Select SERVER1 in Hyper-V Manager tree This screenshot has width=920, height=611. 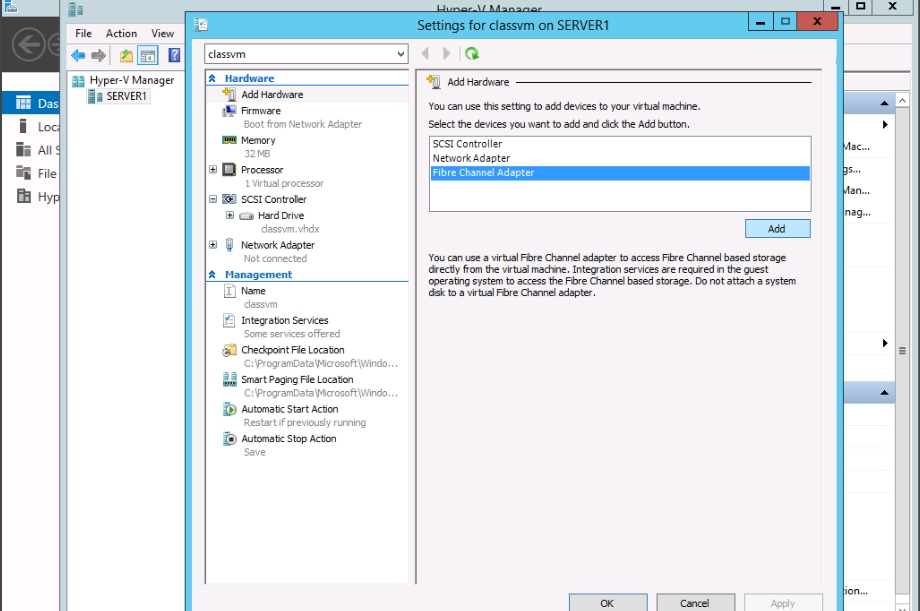126,97
